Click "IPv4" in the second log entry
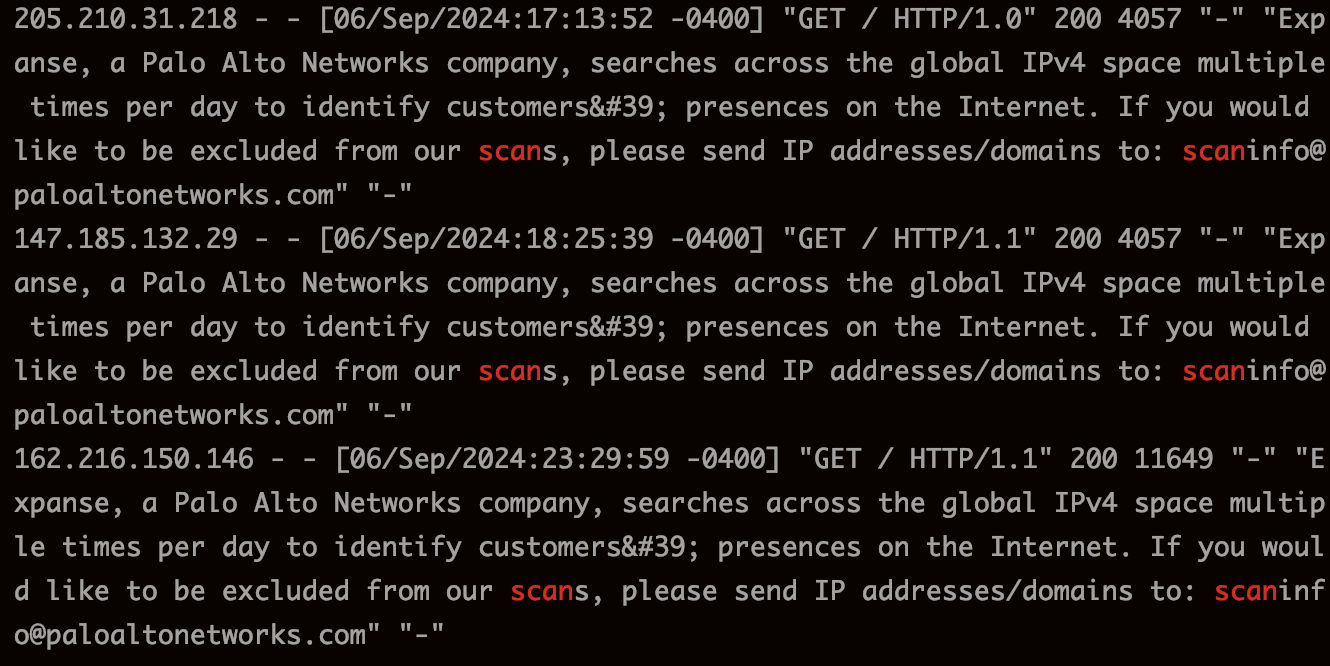This screenshot has width=1330, height=666. pyautogui.click(x=1054, y=283)
